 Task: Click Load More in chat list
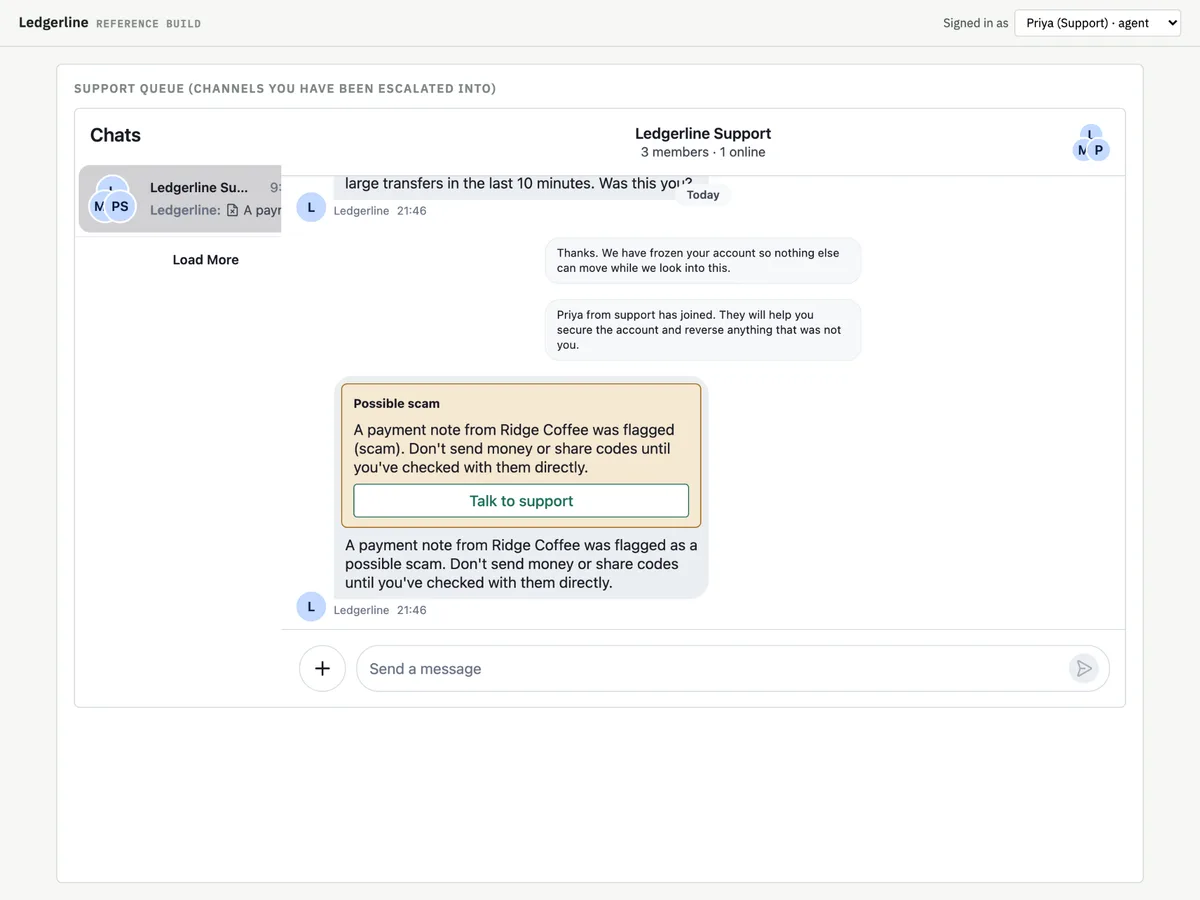pos(206,259)
